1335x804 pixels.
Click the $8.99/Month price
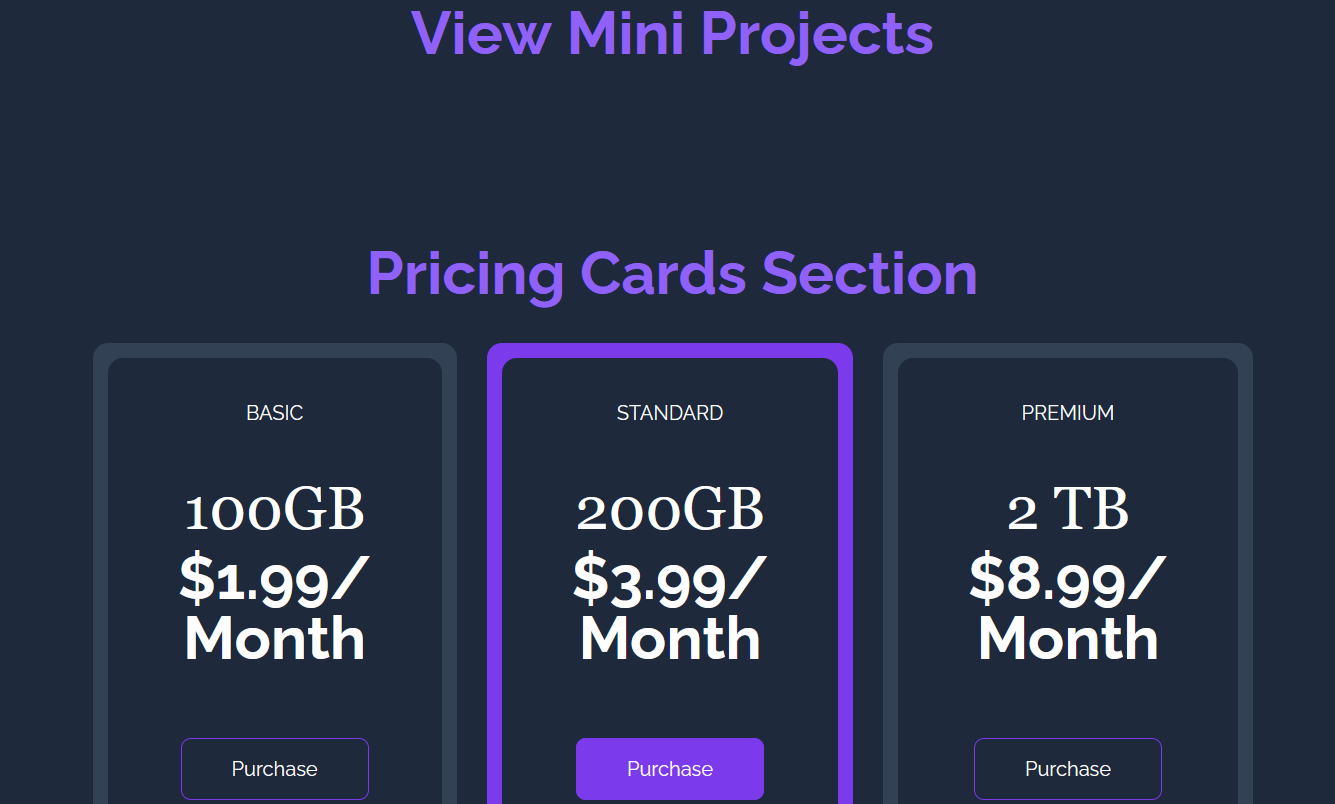point(1068,608)
